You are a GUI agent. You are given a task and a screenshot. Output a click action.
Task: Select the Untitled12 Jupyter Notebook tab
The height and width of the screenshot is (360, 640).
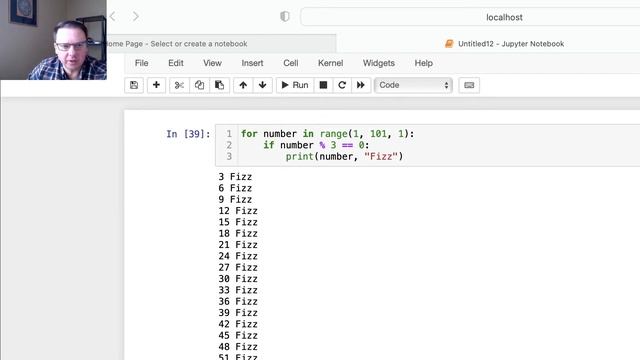pyautogui.click(x=504, y=44)
